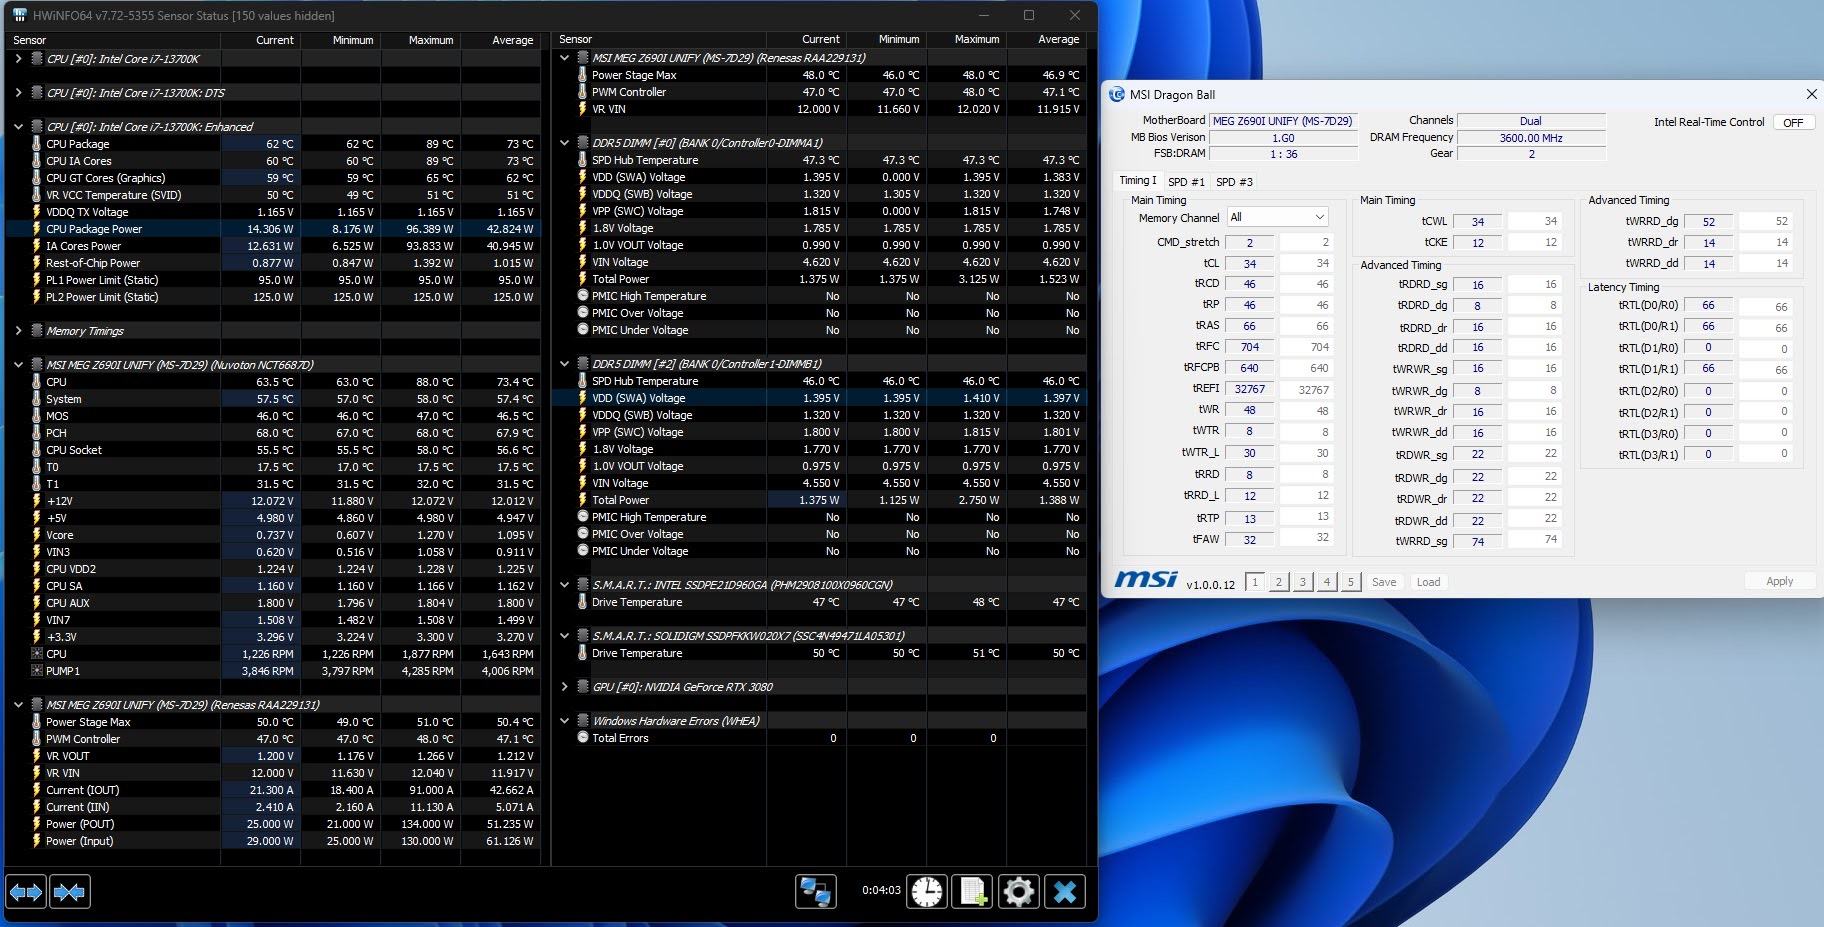This screenshot has height=927, width=1824.
Task: Switch to the SPD #3 tab
Action: pos(1234,182)
